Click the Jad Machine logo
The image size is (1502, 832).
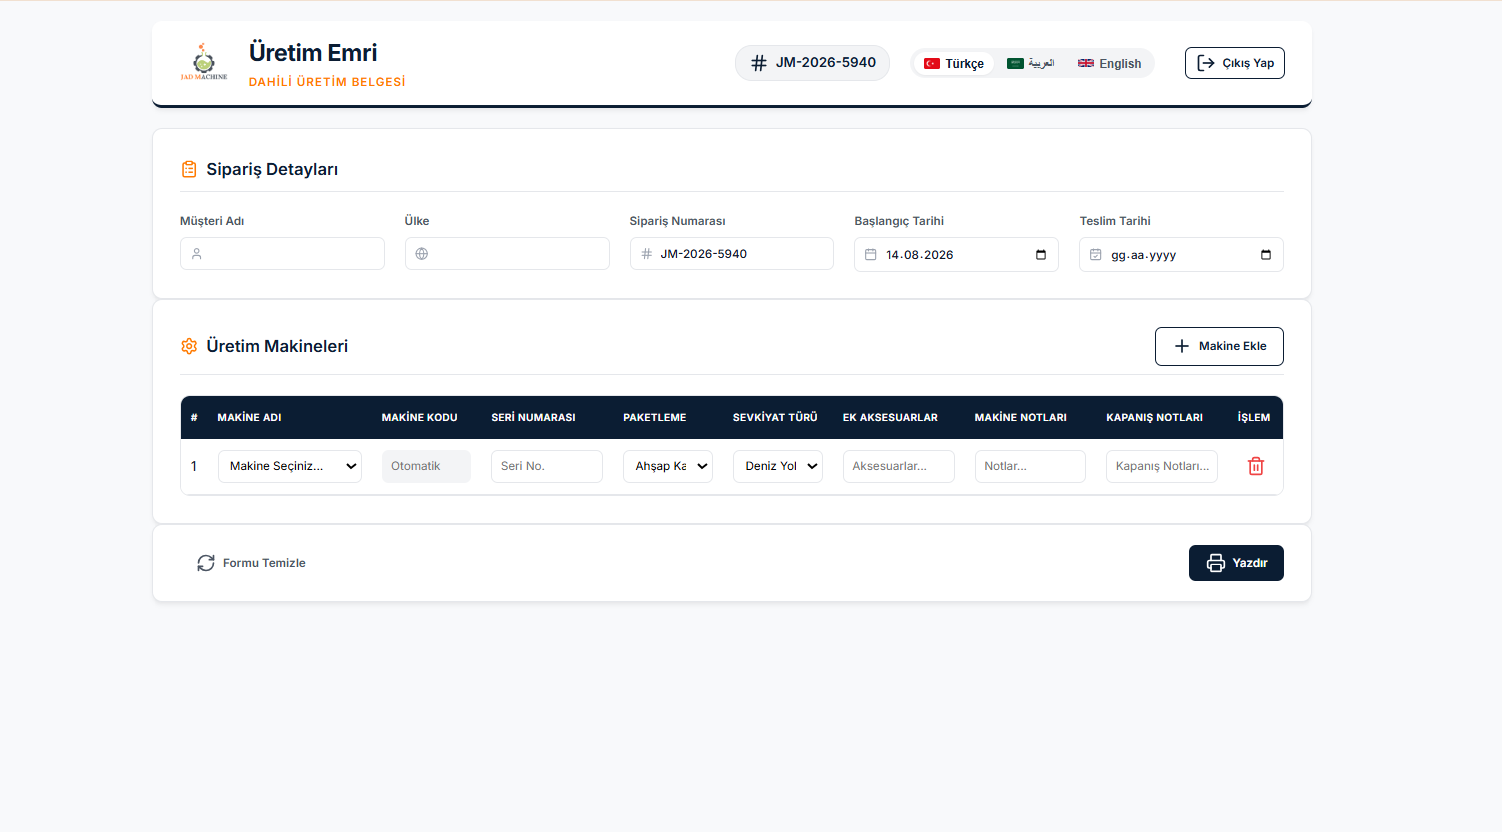[204, 62]
